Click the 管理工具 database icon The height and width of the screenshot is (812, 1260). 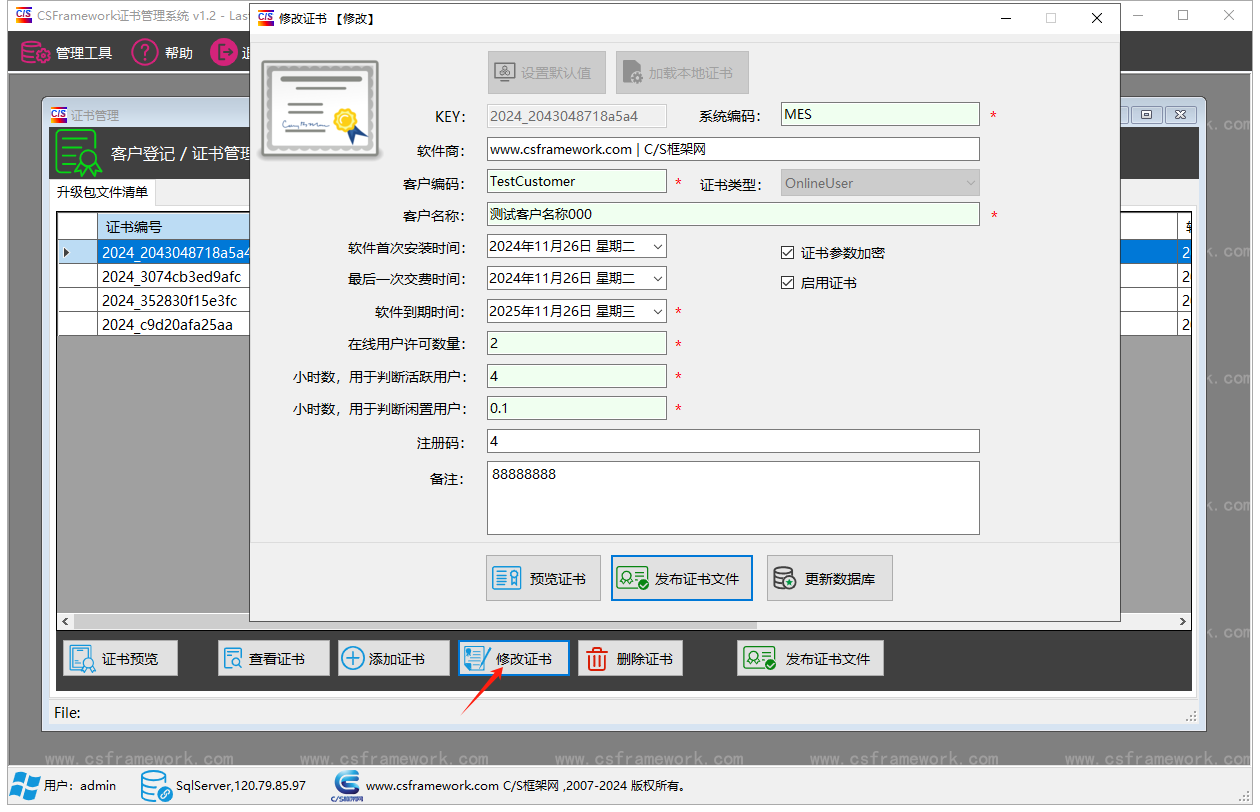(x=35, y=53)
